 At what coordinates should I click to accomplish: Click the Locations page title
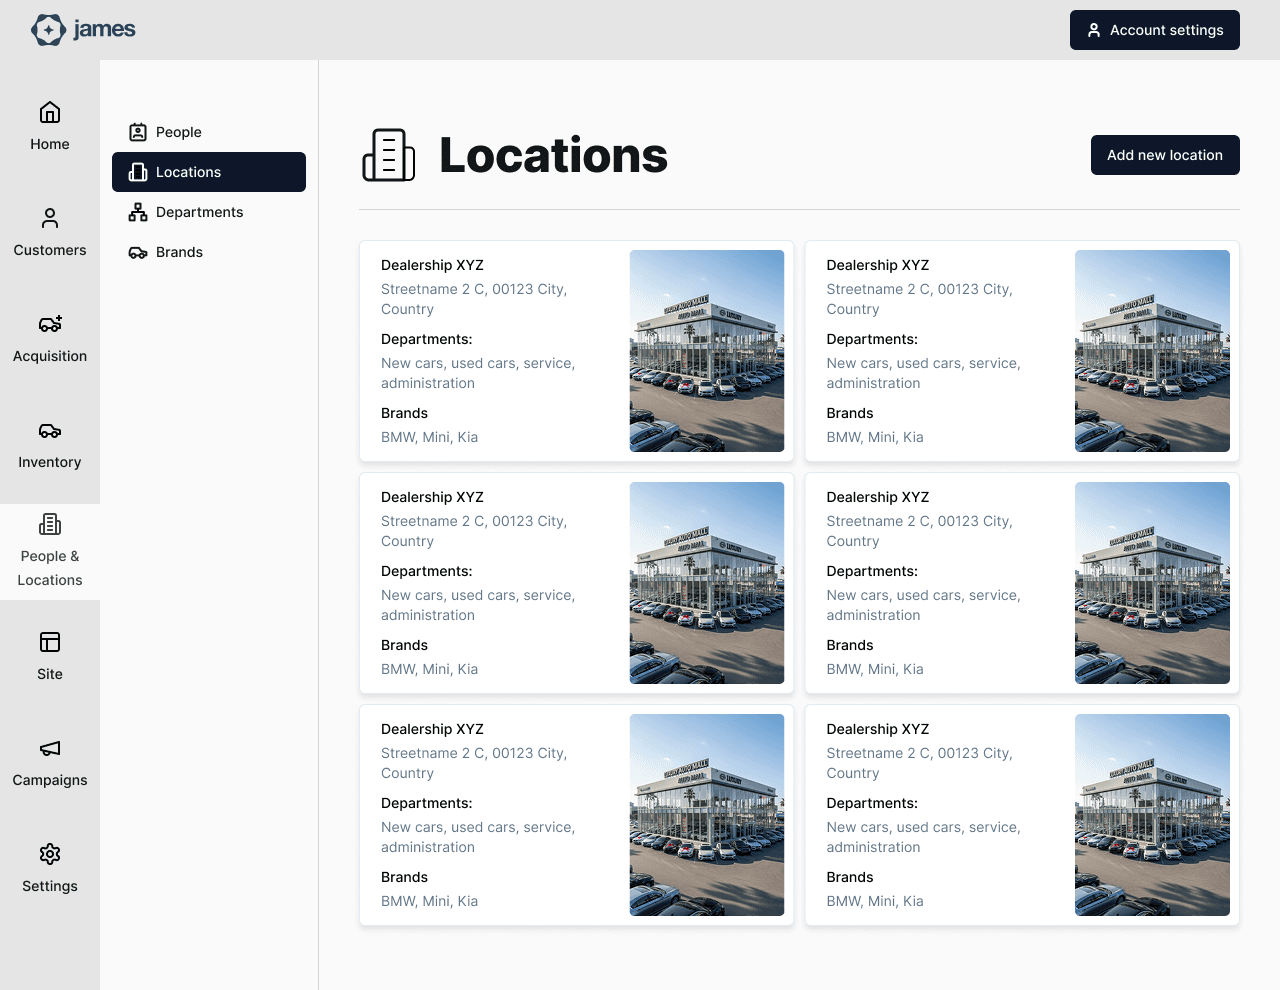point(553,155)
